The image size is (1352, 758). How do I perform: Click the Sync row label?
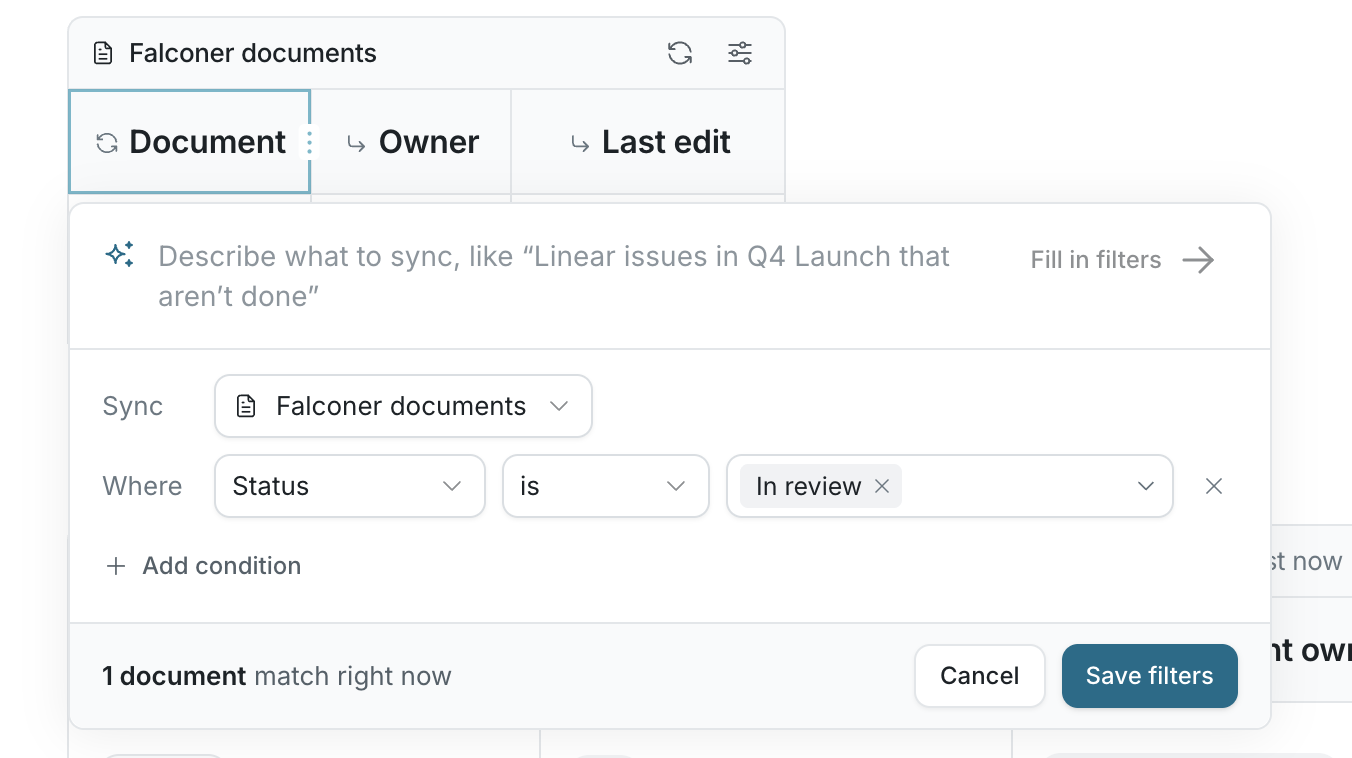133,406
